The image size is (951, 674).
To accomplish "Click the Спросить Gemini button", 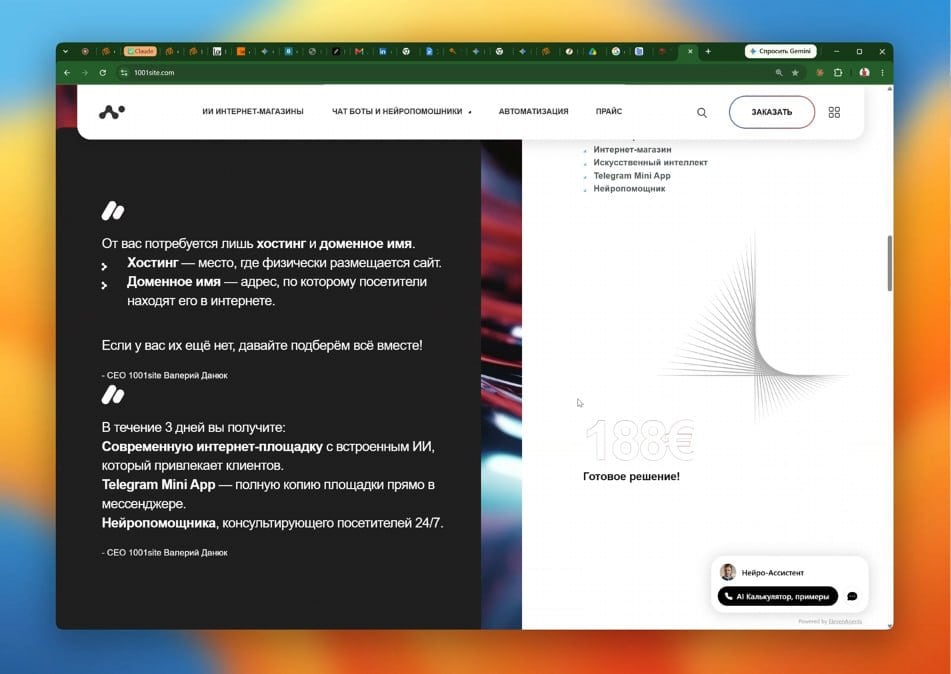I will click(x=781, y=52).
